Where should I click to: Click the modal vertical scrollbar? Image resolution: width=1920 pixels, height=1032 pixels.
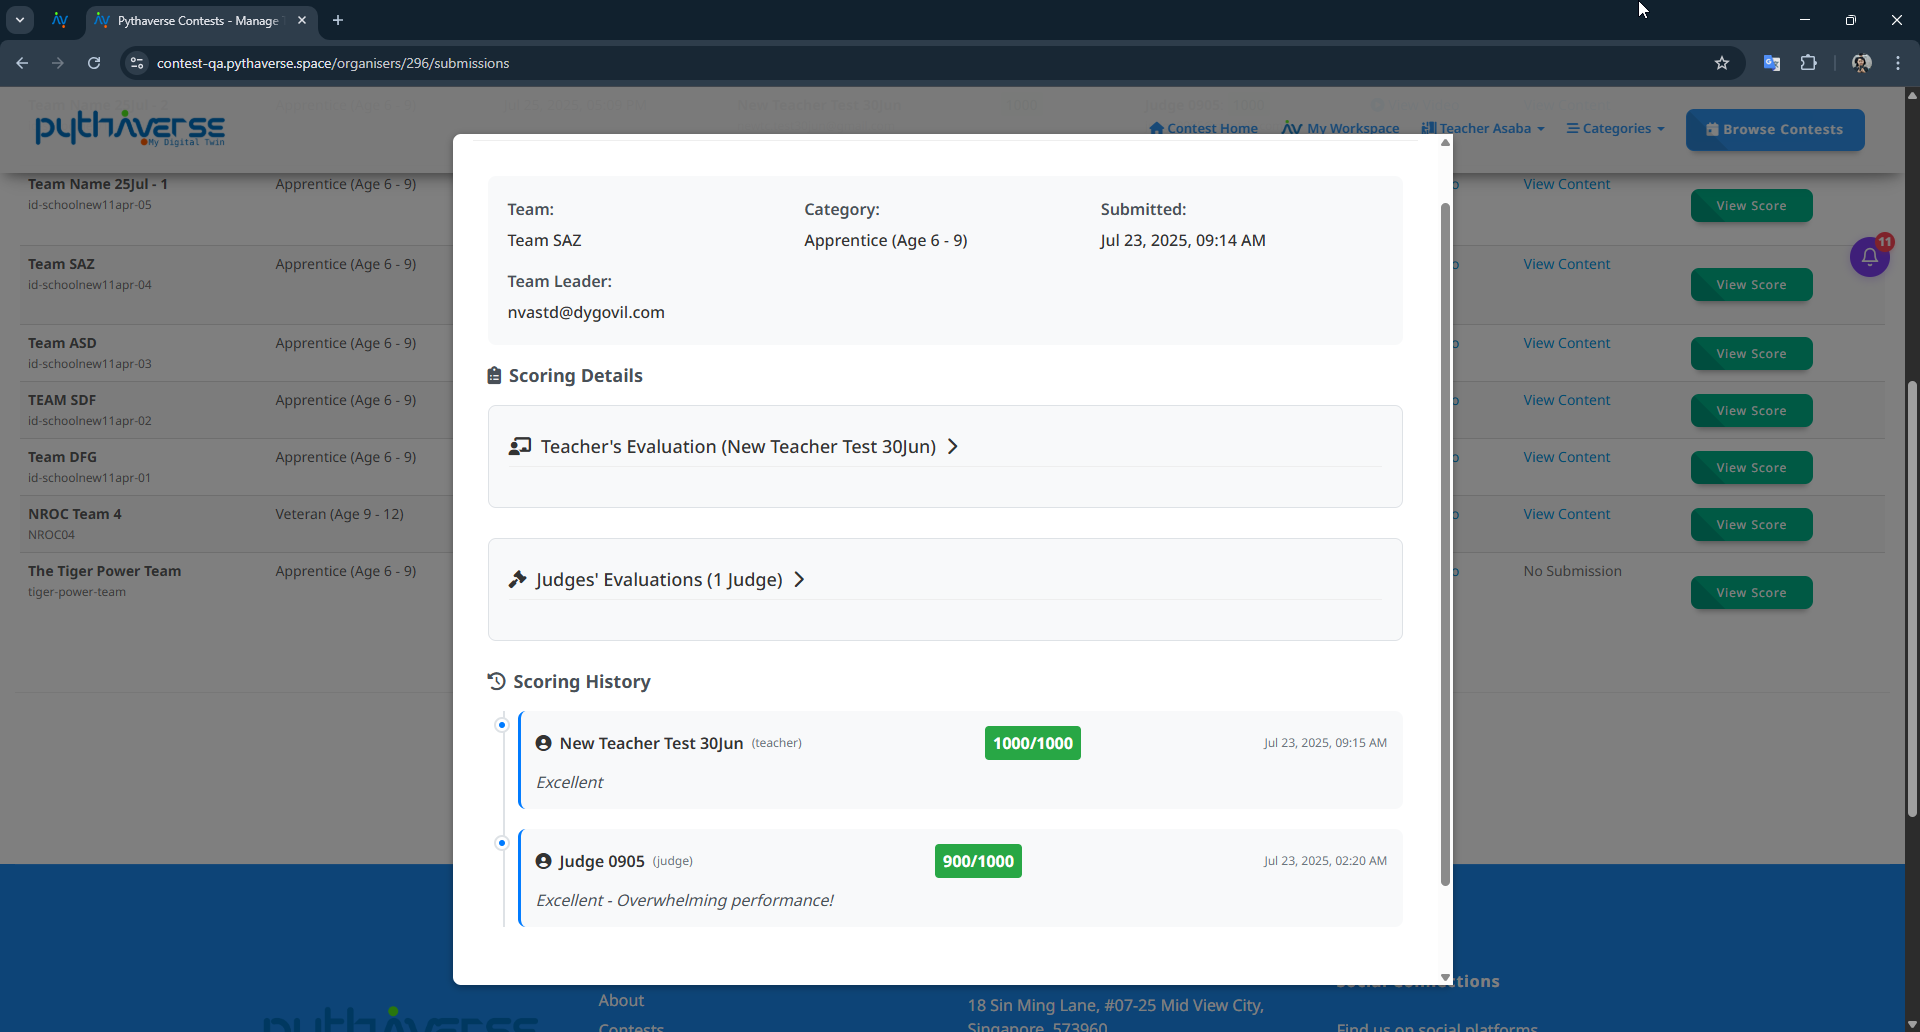click(x=1445, y=543)
